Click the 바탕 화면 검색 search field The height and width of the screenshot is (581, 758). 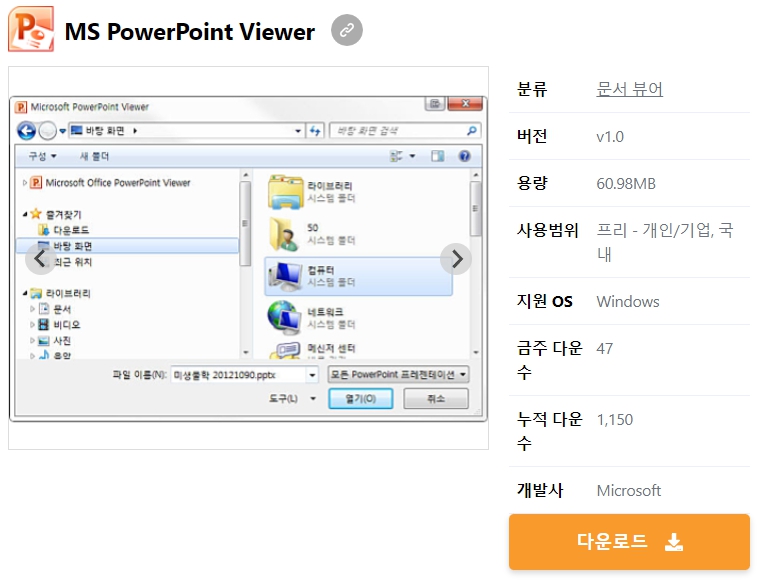(x=405, y=131)
